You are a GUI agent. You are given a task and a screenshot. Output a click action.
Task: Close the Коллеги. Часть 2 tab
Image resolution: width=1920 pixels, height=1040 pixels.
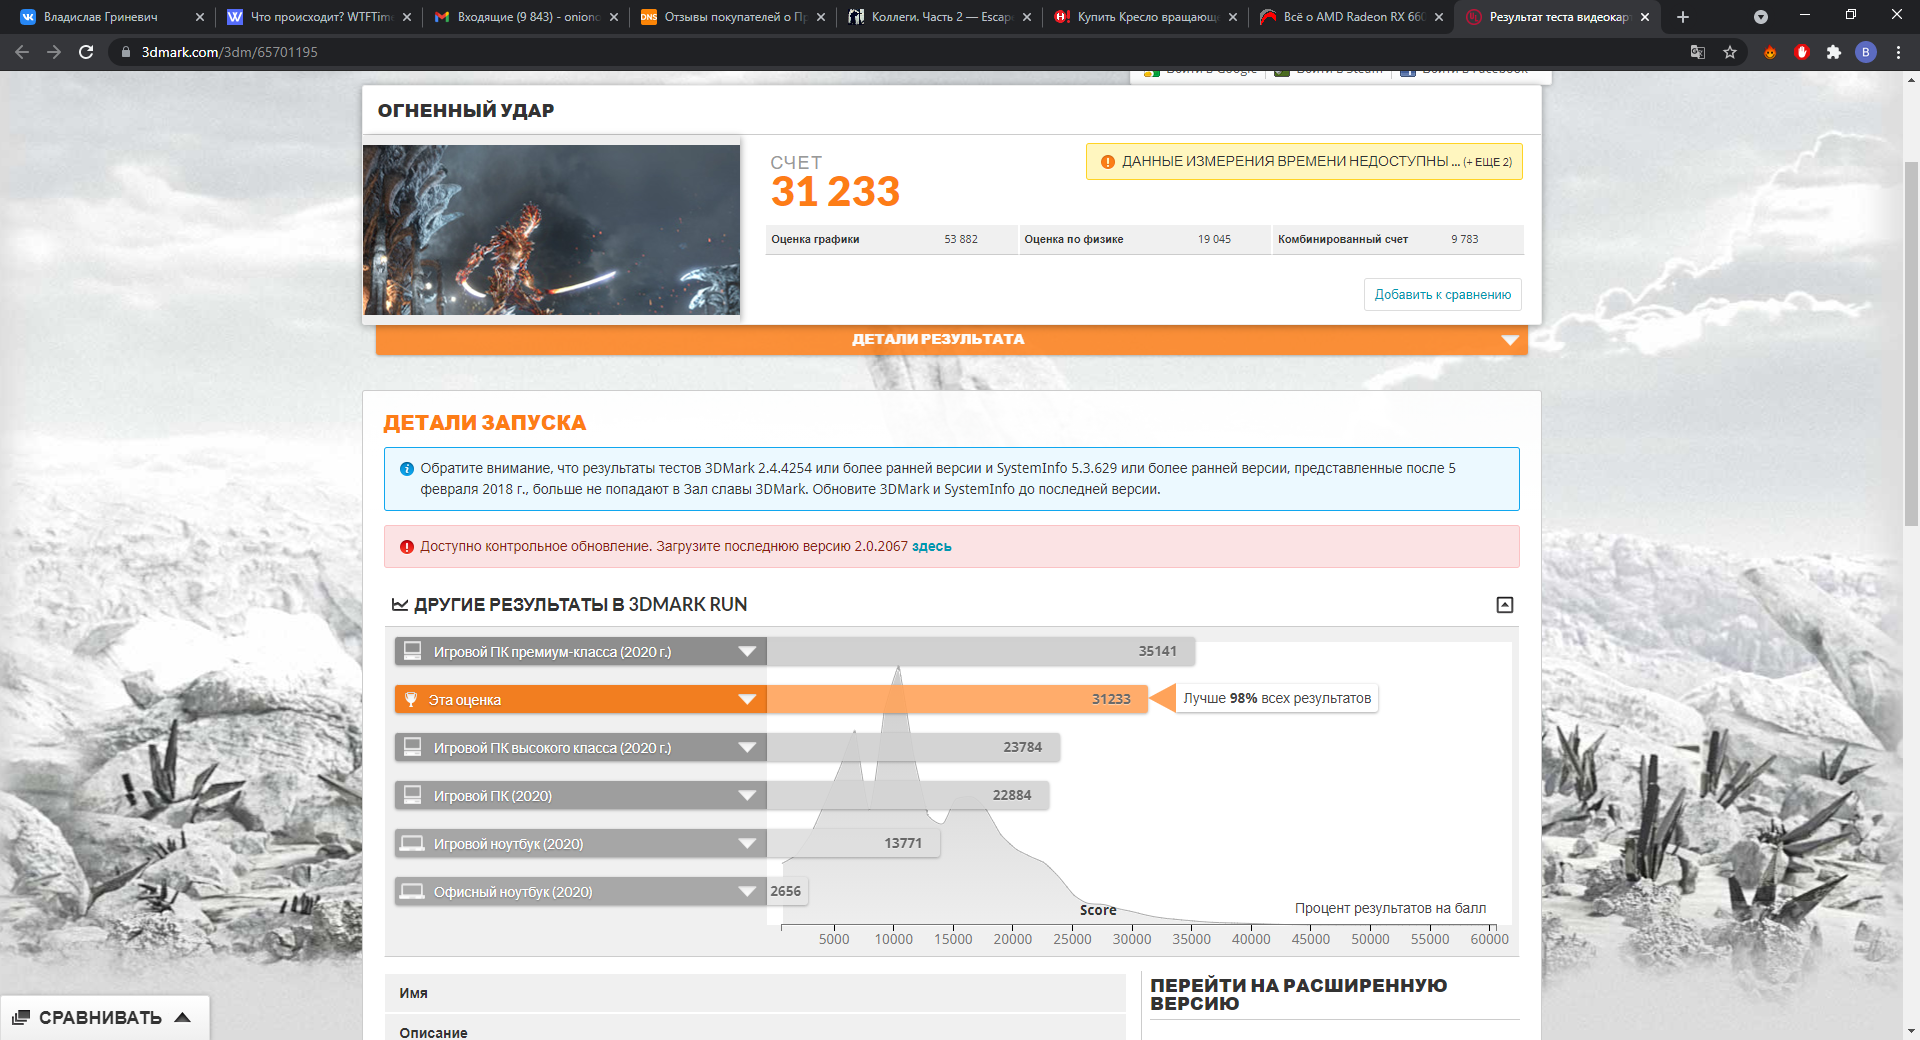click(1027, 17)
